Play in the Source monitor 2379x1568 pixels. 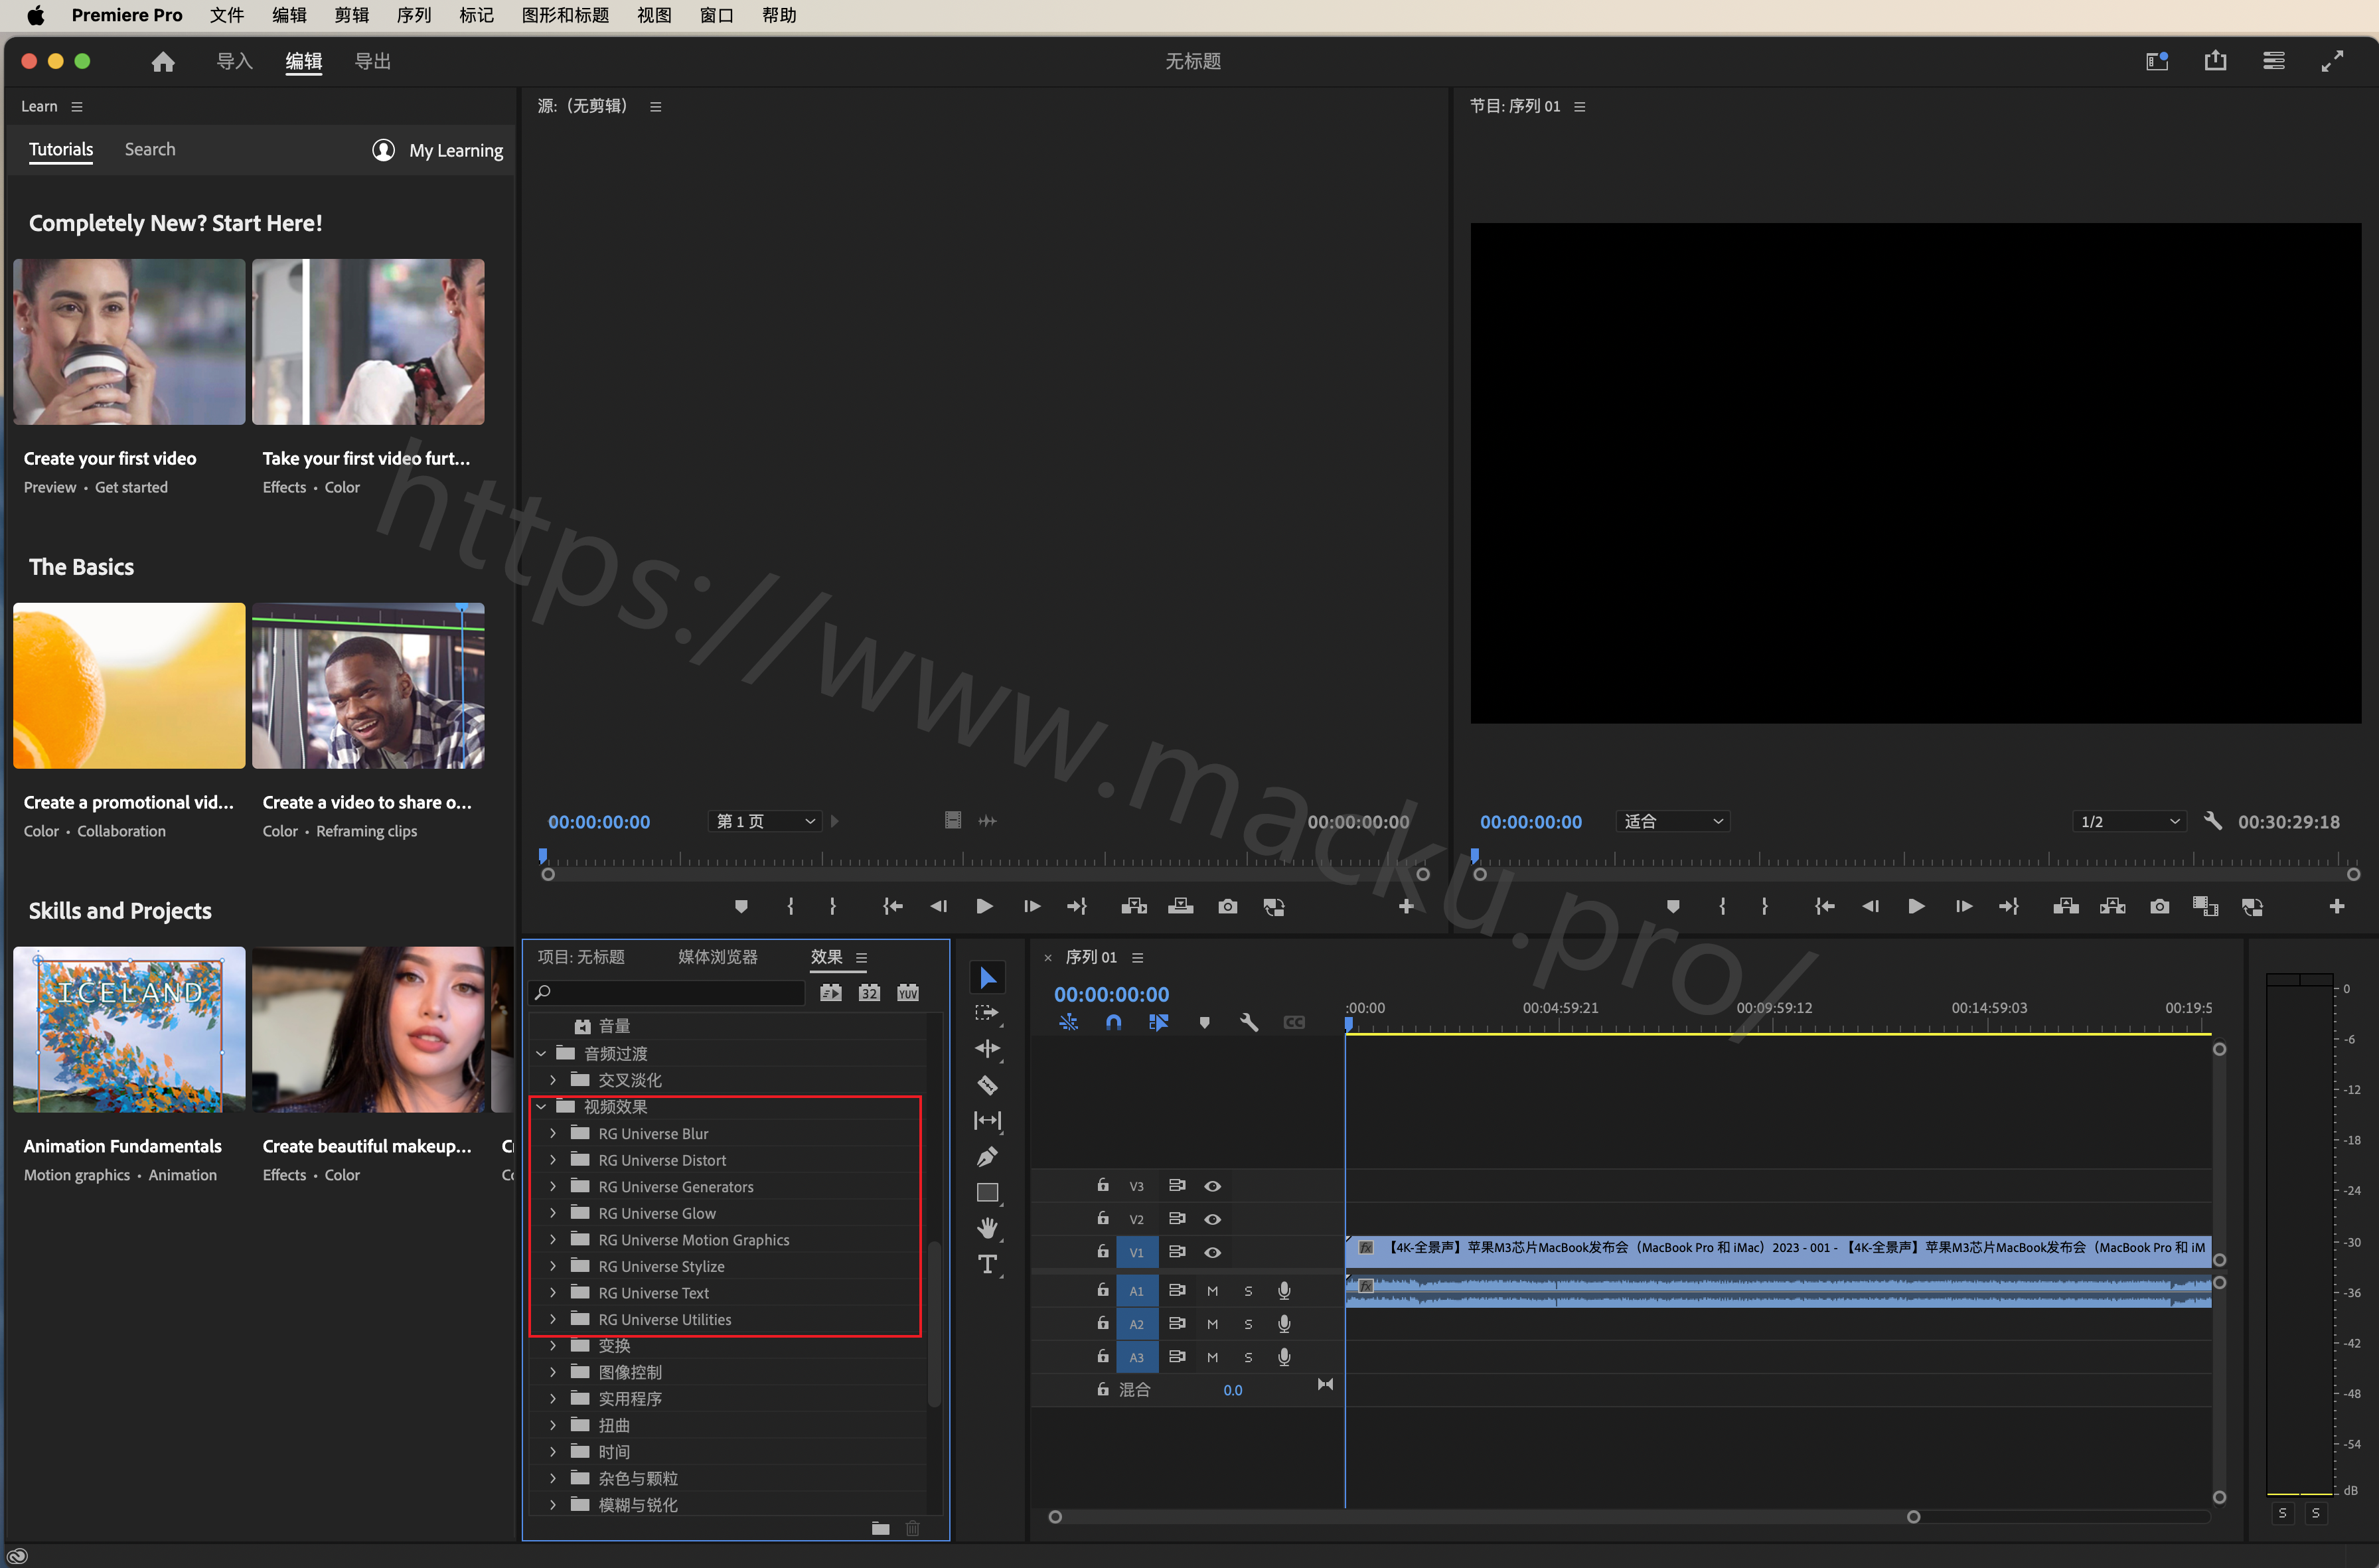pos(984,906)
